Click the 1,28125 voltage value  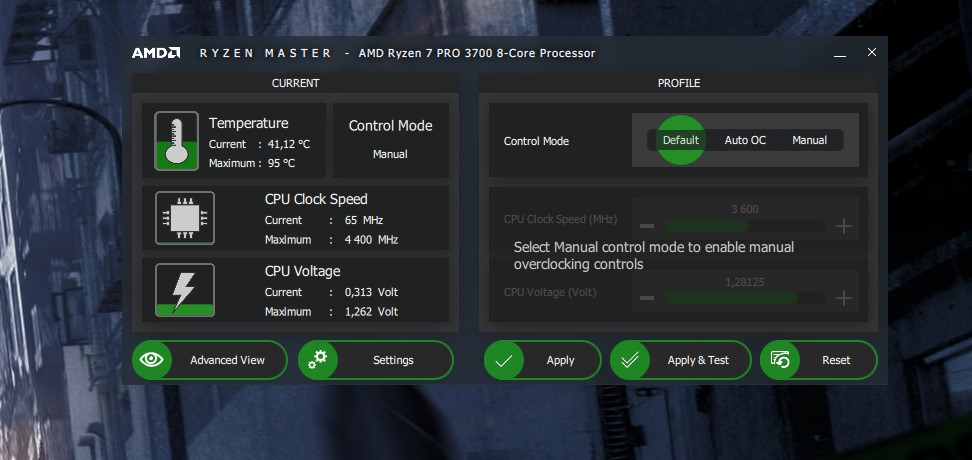744,282
